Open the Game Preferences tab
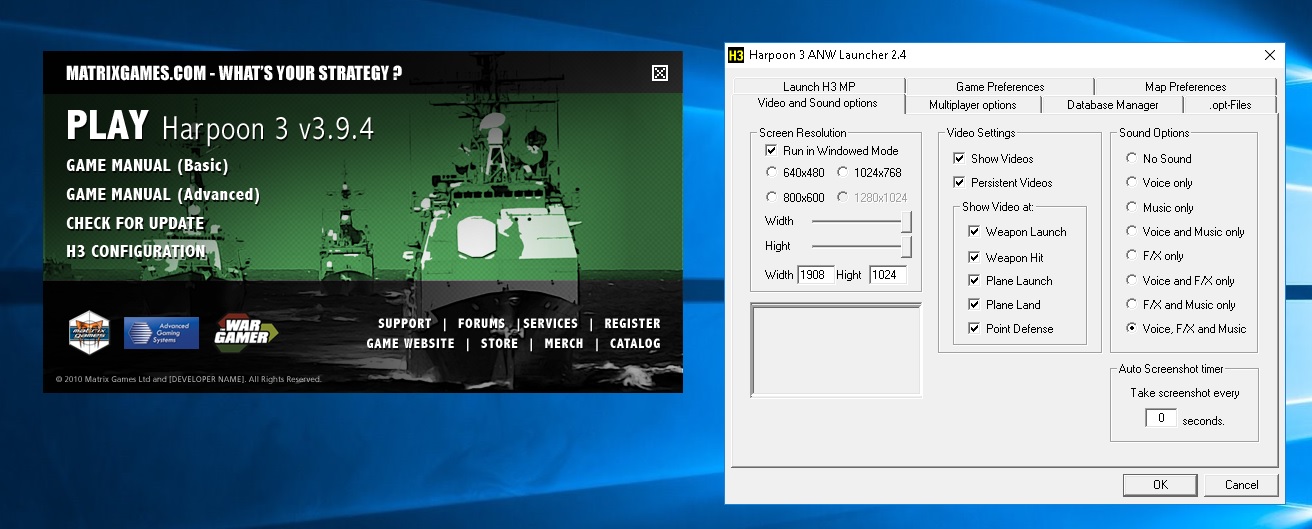Viewport: 1312px width, 529px height. click(x=999, y=87)
